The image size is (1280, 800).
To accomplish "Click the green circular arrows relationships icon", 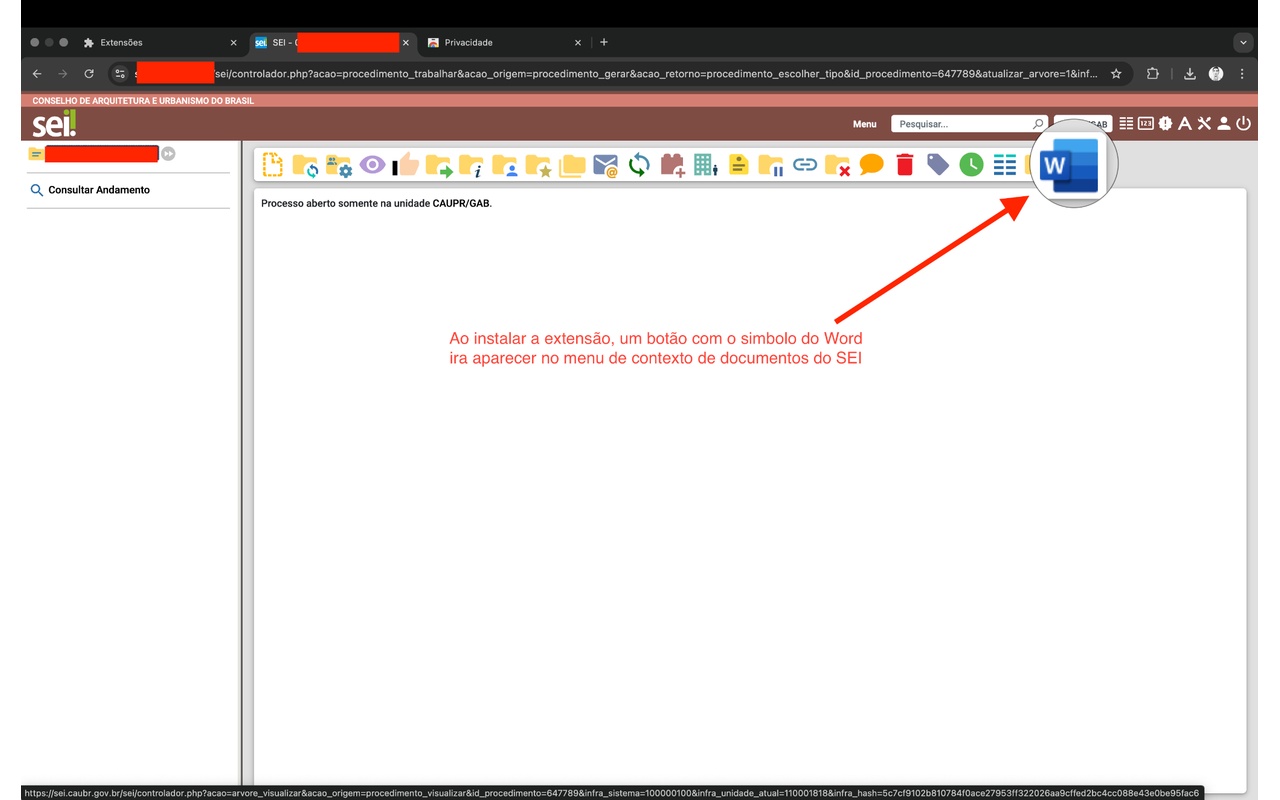I will coord(638,165).
